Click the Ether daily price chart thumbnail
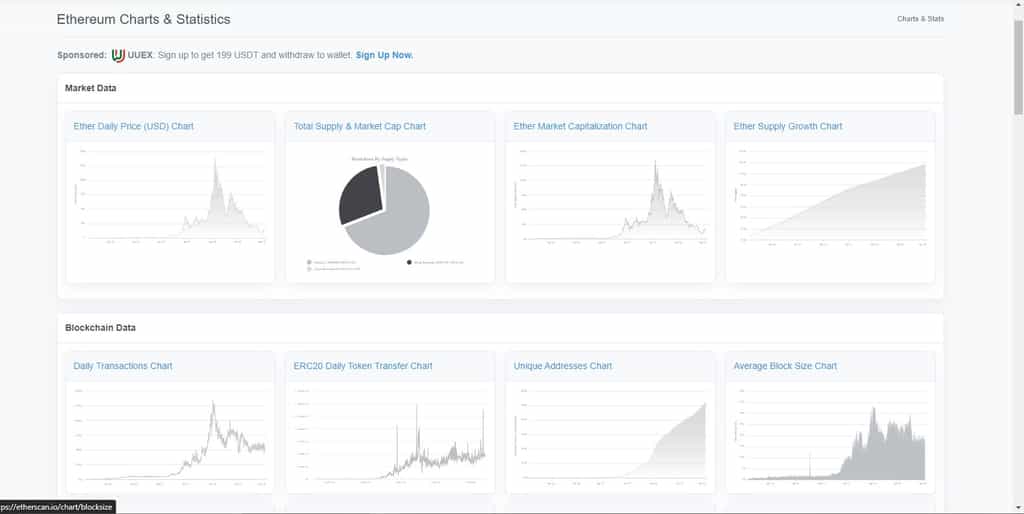1024x514 pixels. pyautogui.click(x=170, y=196)
